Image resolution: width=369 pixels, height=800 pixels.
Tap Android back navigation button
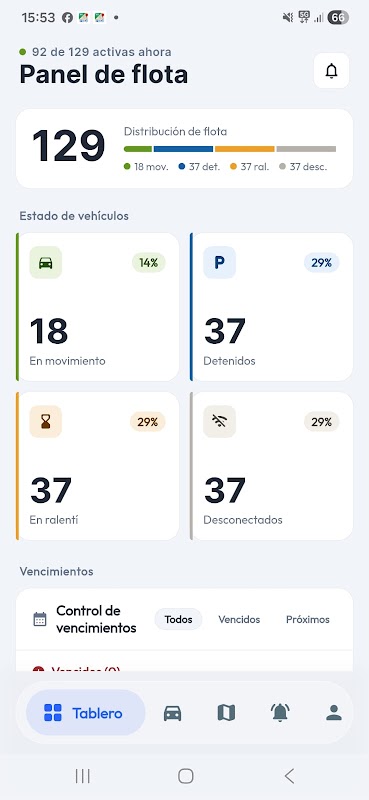[289, 776]
